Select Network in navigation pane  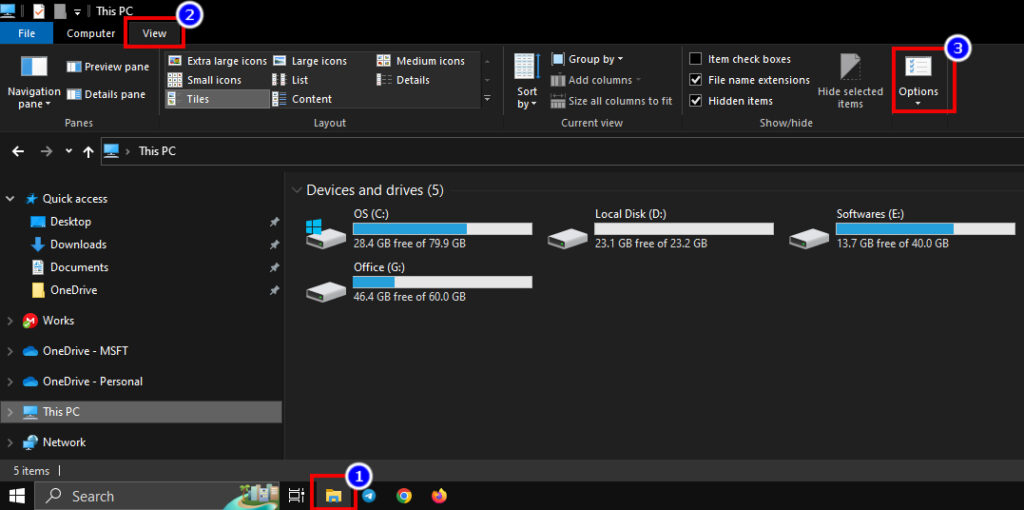pos(64,442)
